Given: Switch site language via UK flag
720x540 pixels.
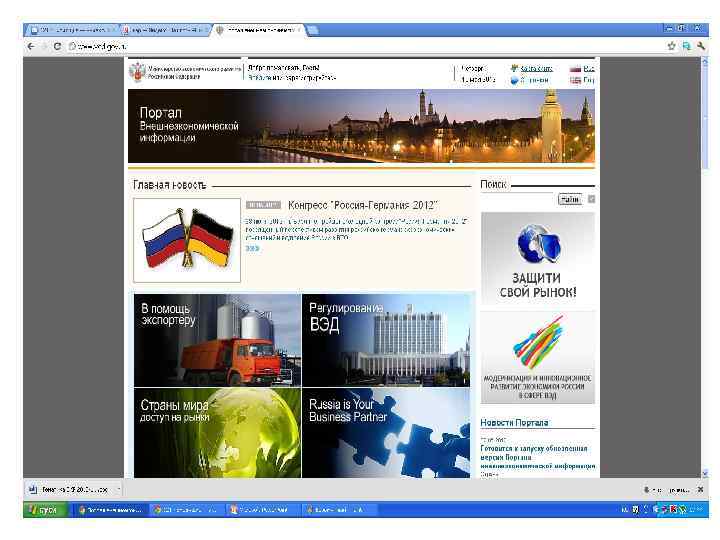Looking at the screenshot, I should 575,80.
